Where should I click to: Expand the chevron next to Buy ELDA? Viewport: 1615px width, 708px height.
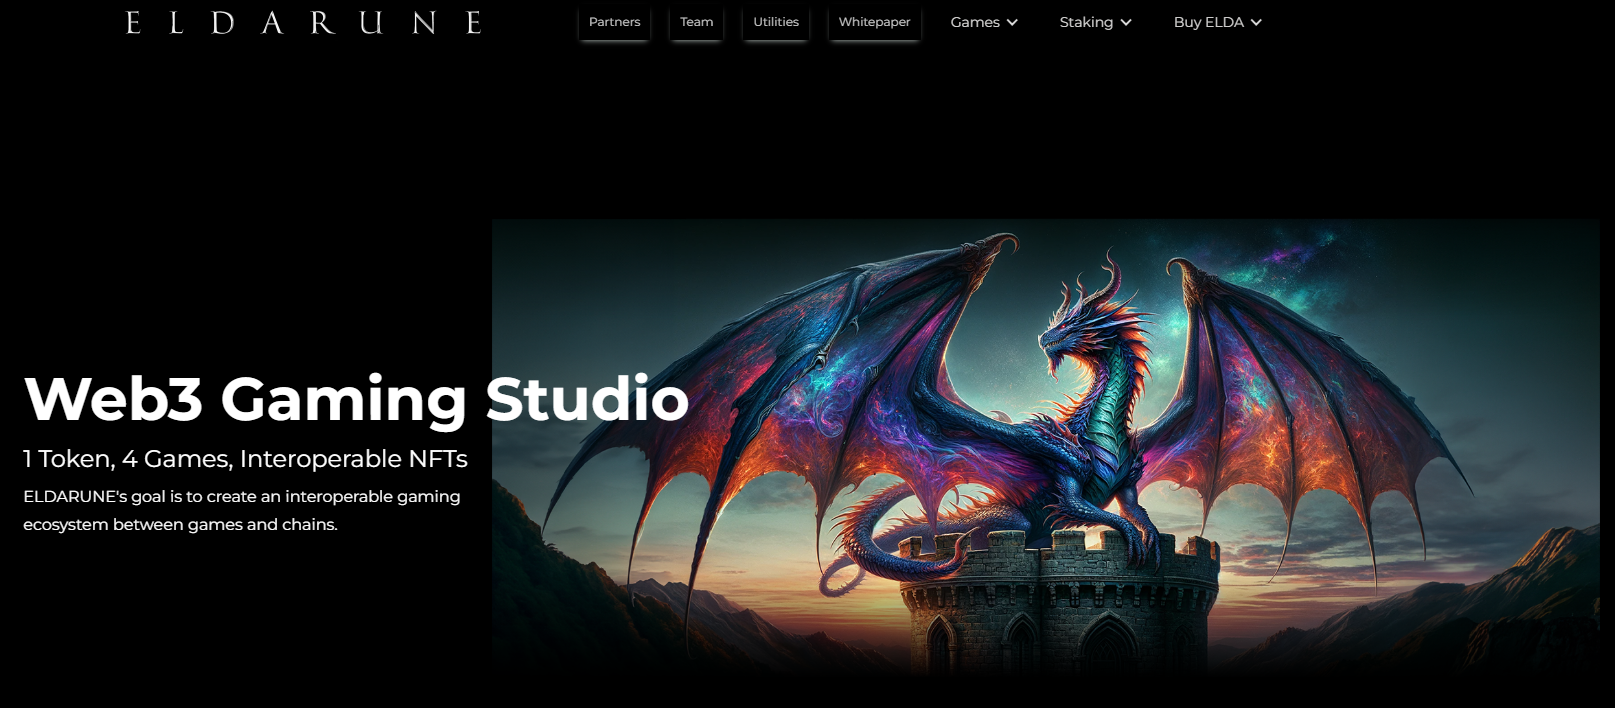click(x=1256, y=22)
